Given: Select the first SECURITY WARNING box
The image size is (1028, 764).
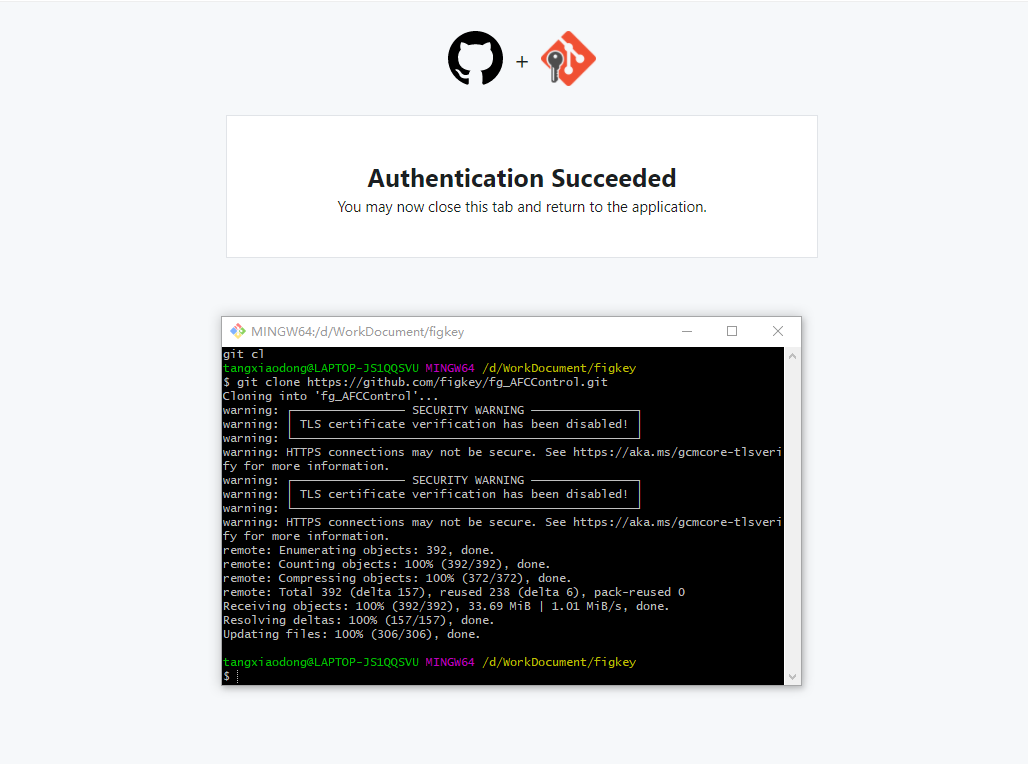Looking at the screenshot, I should (464, 424).
